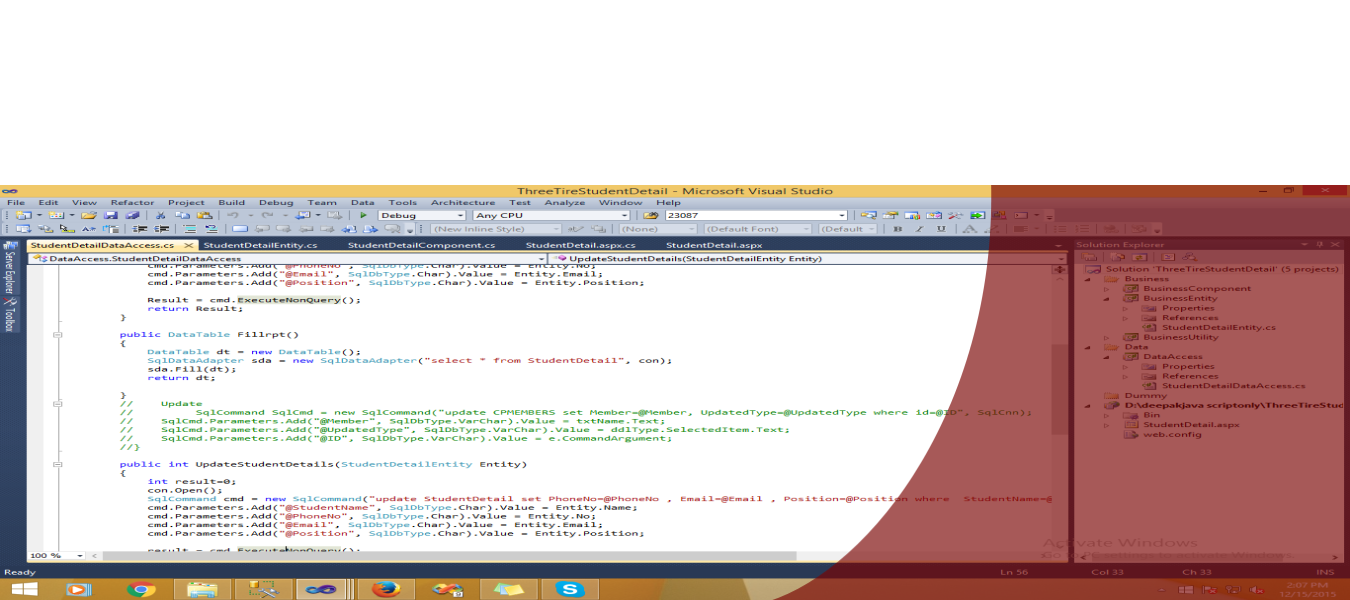1350x600 pixels.
Task: Select StudentDetail.aspx in Solution Explorer tree
Action: [1191, 425]
